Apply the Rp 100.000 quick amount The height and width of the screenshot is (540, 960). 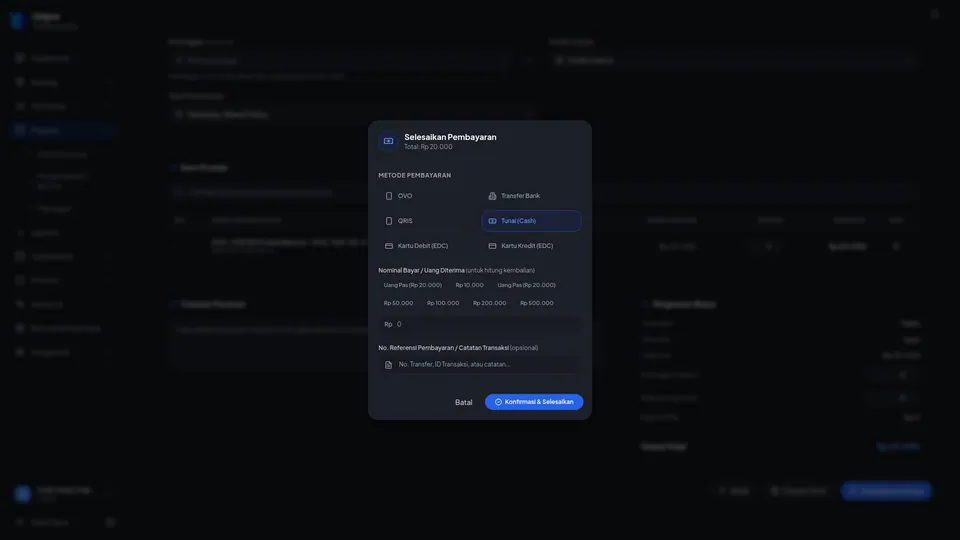443,303
